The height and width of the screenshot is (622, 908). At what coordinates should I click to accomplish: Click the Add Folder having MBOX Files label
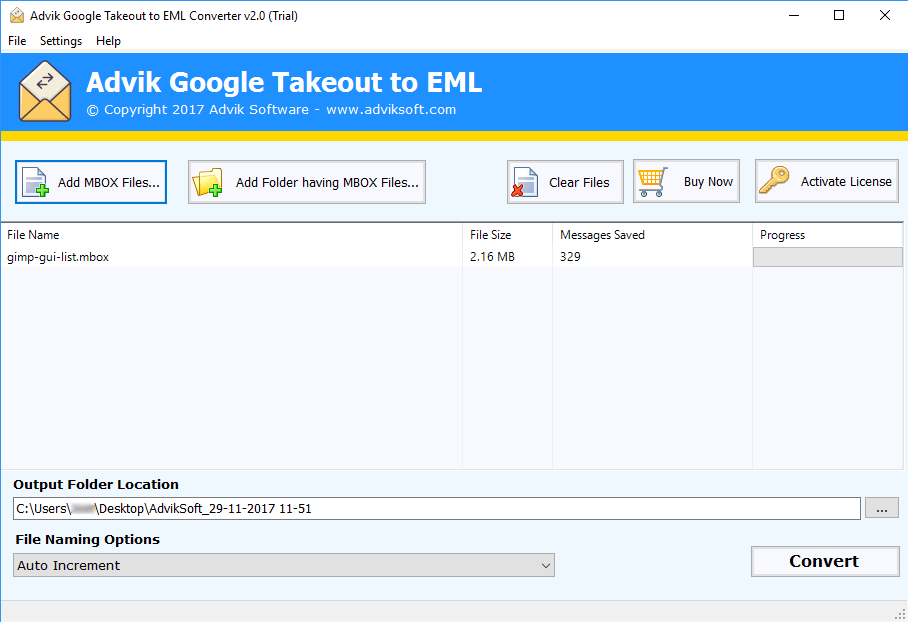(327, 182)
